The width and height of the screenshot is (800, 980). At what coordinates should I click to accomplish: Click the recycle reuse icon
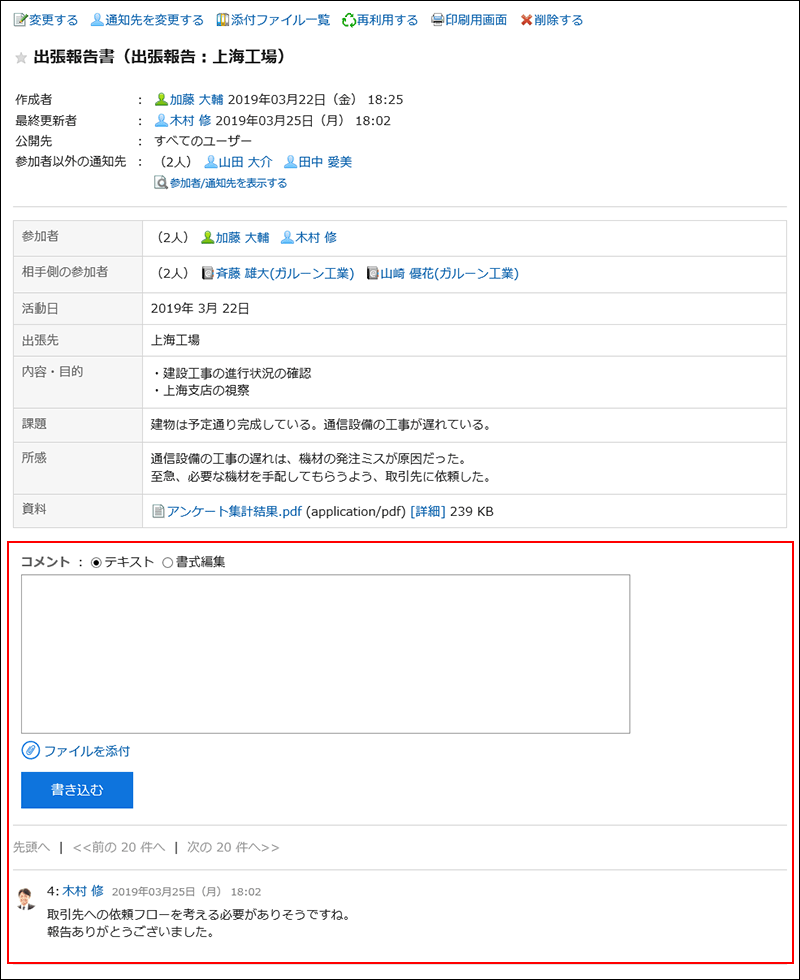(x=349, y=20)
